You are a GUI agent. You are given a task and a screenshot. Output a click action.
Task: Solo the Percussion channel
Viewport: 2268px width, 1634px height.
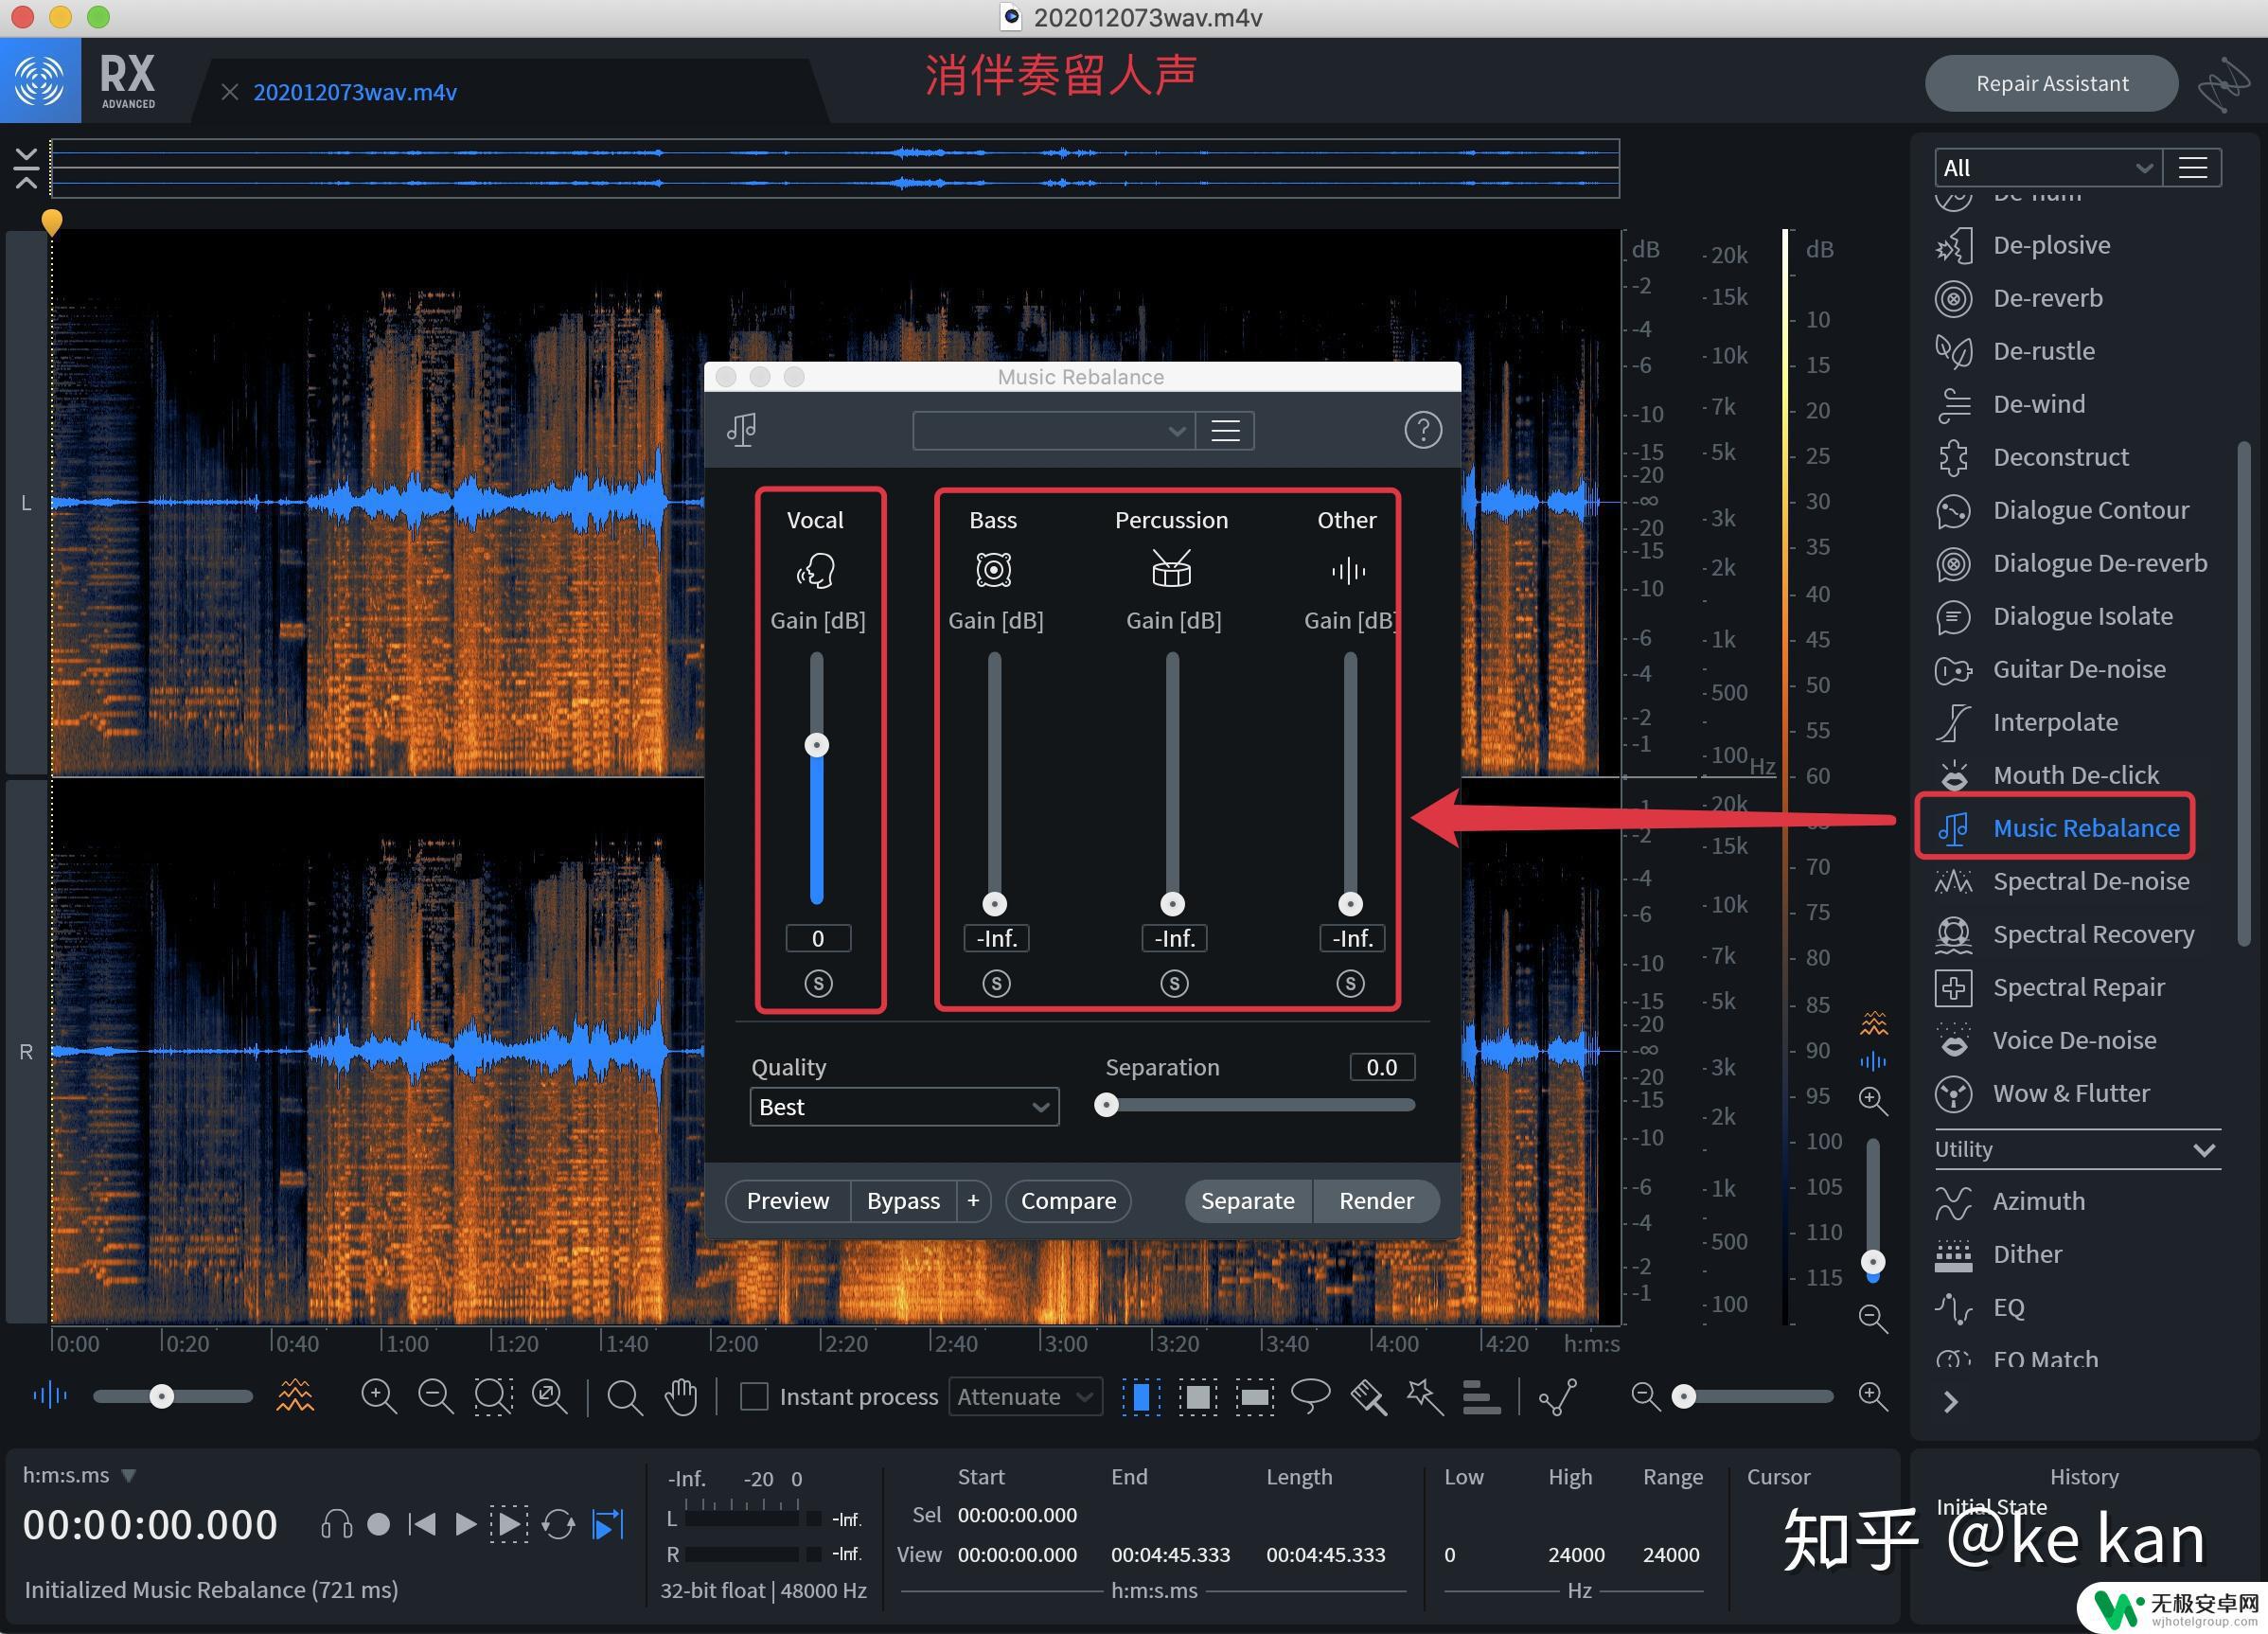1174,983
